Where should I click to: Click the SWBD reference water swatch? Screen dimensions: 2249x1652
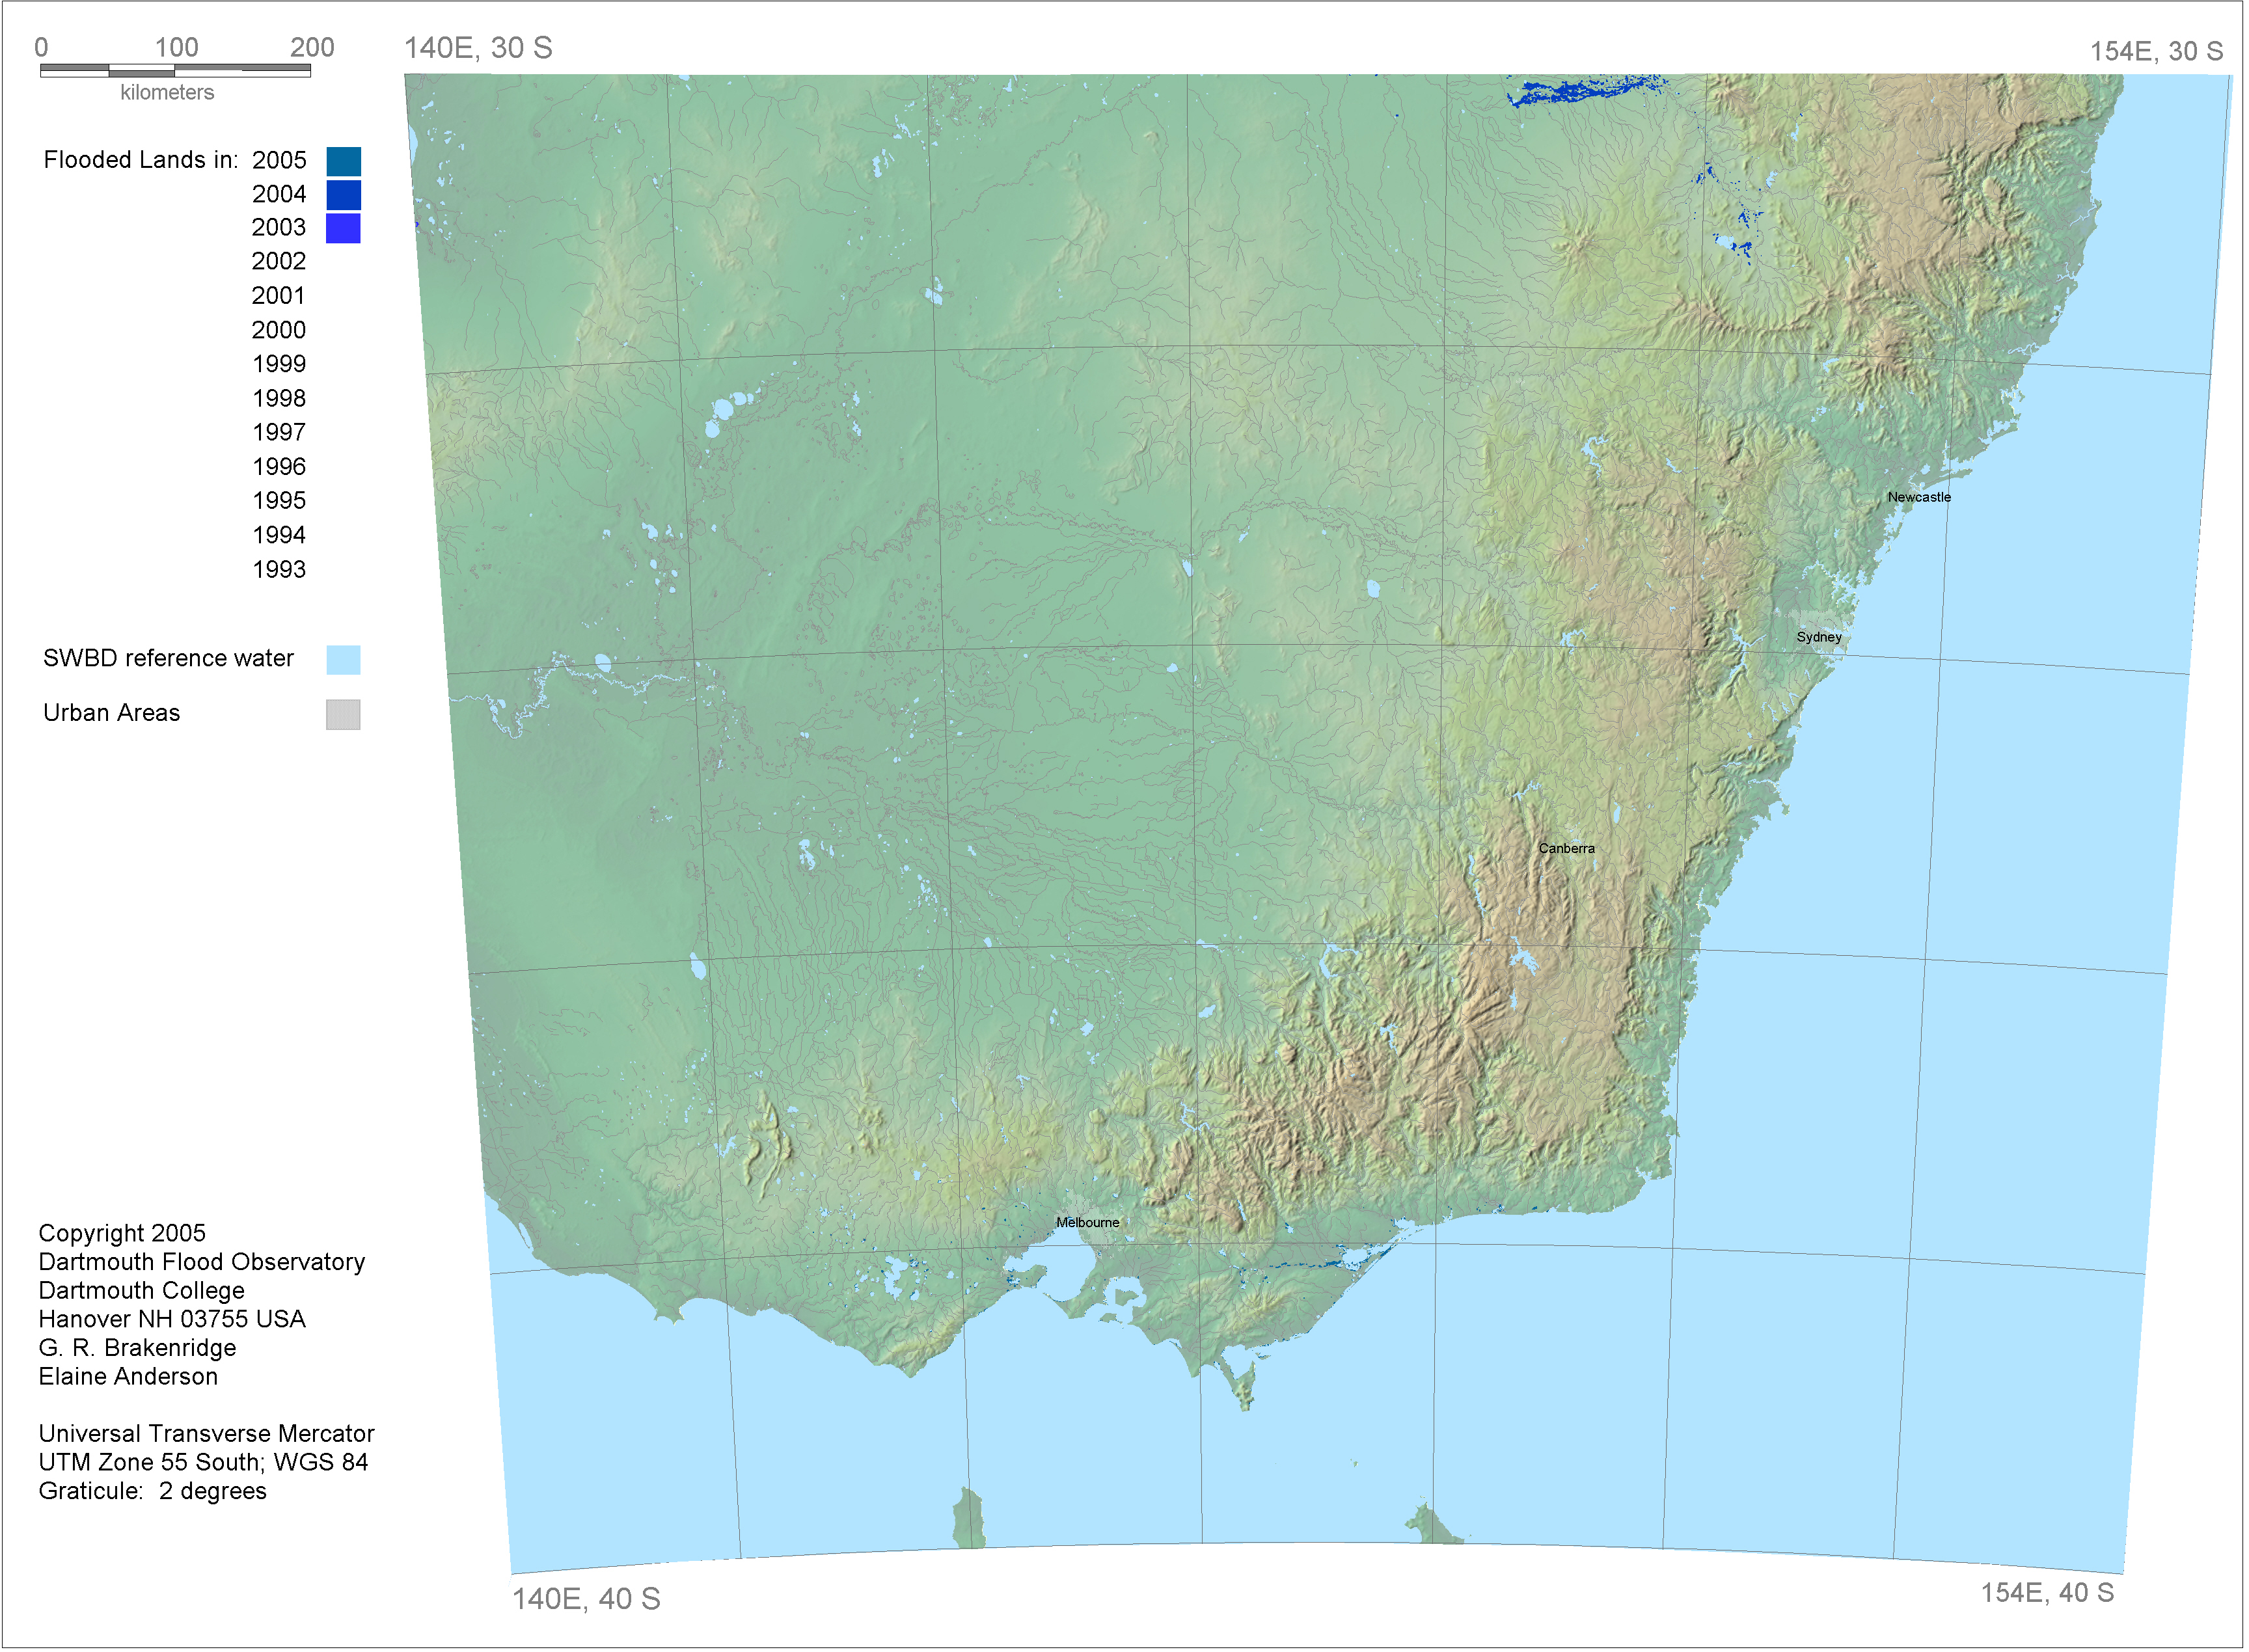pos(343,660)
